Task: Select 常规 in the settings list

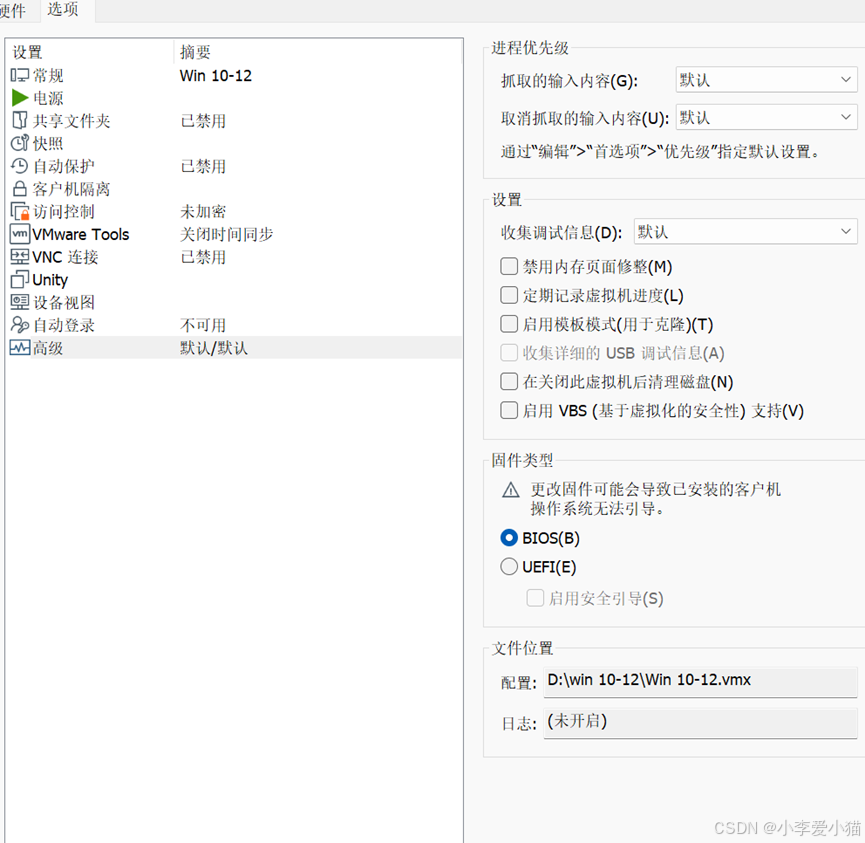Action: click(234, 75)
